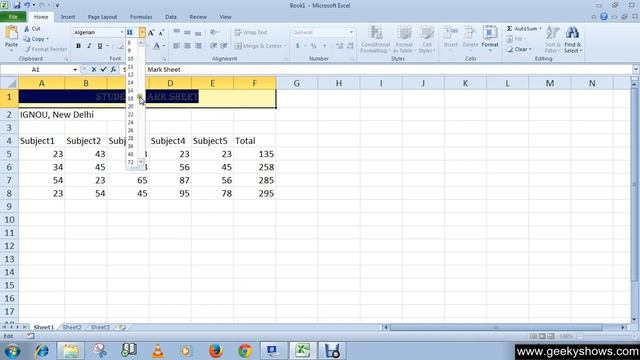Apply the Accounting dollar format
The image size is (640, 360).
pos(298,46)
